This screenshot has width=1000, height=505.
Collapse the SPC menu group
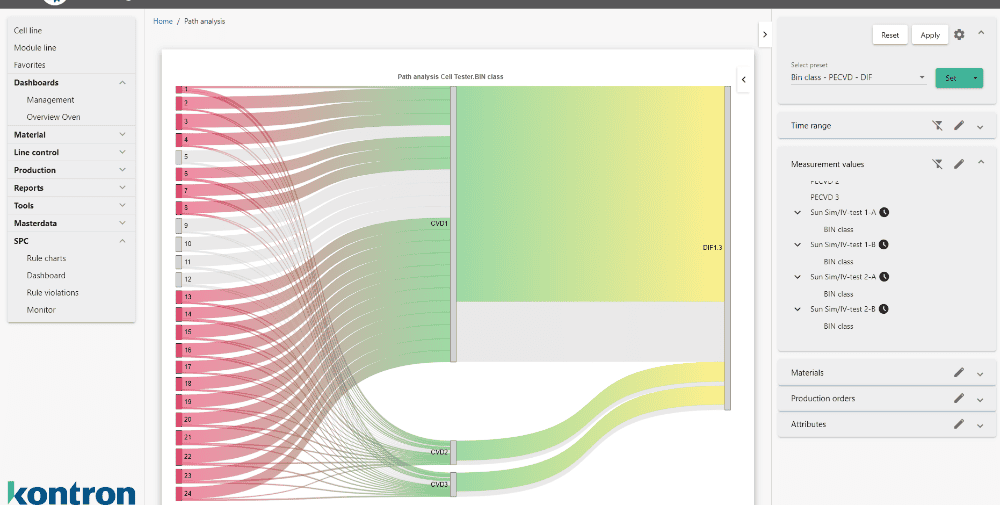(122, 241)
